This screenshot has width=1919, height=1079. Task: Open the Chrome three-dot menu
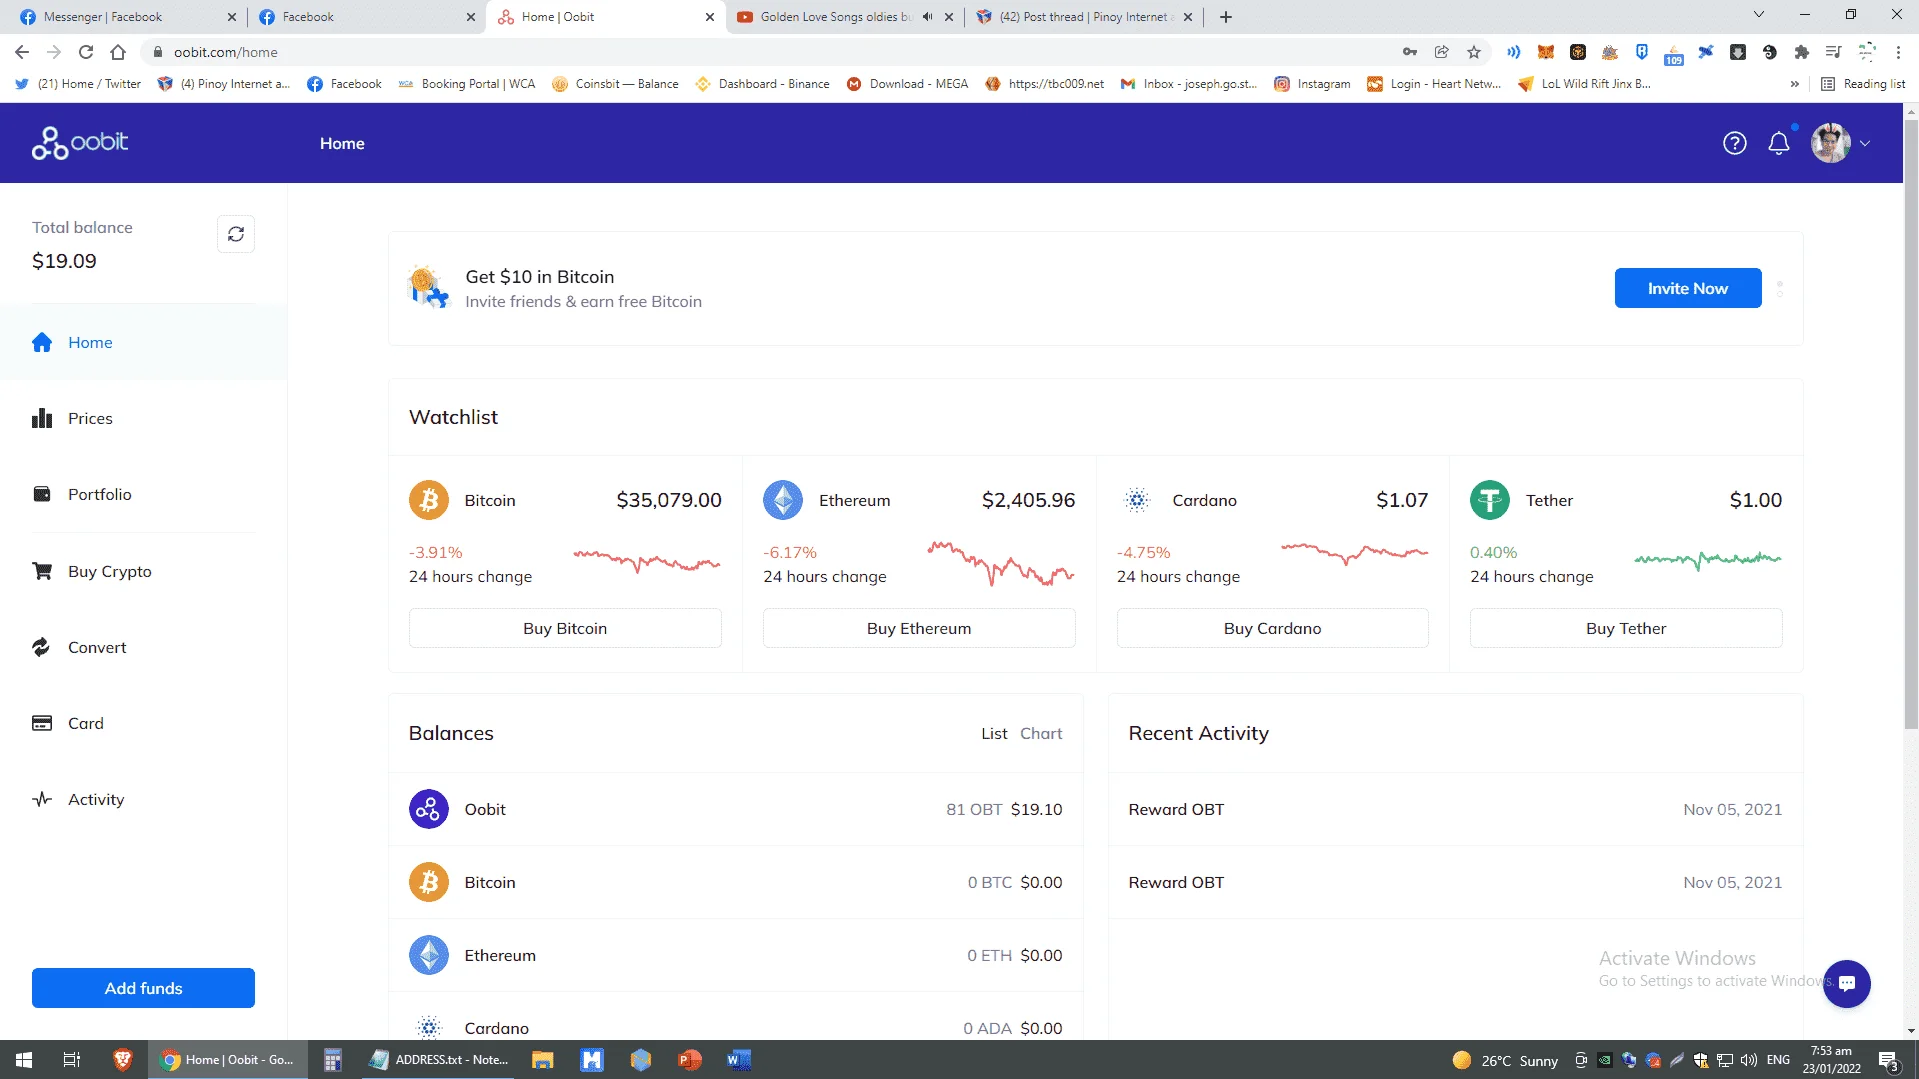1898,52
